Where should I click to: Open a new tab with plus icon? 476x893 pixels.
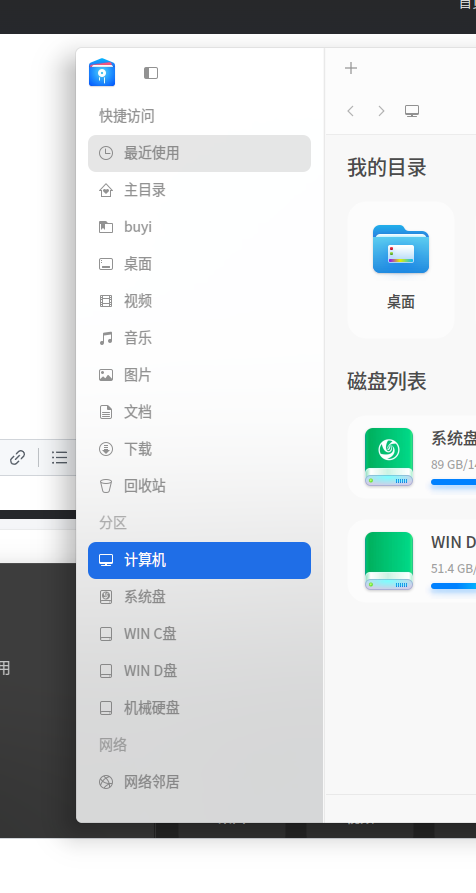point(351,68)
